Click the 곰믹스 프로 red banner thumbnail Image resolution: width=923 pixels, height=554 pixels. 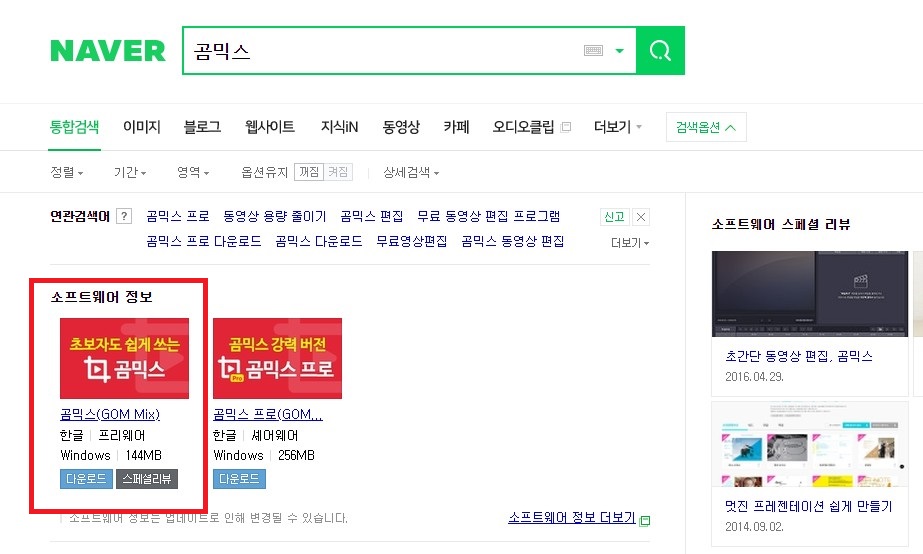coord(277,359)
